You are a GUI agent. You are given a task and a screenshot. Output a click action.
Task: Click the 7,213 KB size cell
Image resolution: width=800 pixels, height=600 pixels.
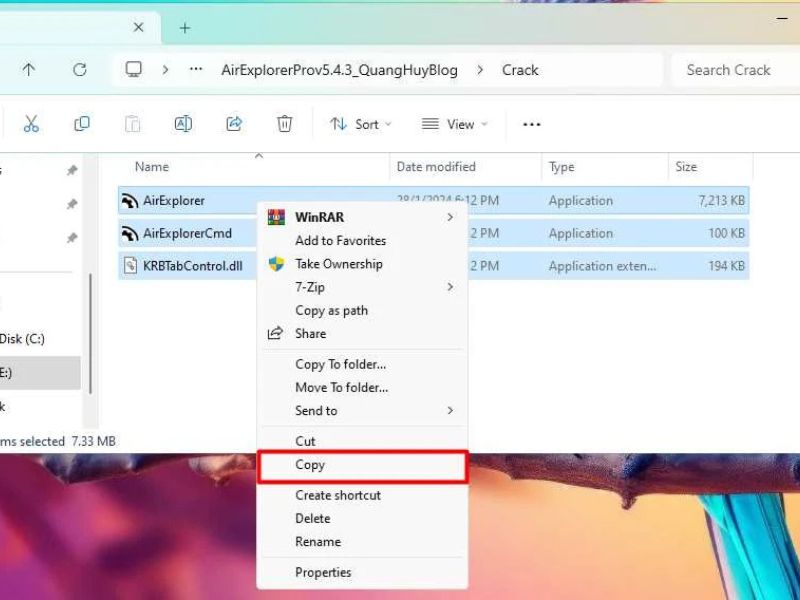pos(721,201)
